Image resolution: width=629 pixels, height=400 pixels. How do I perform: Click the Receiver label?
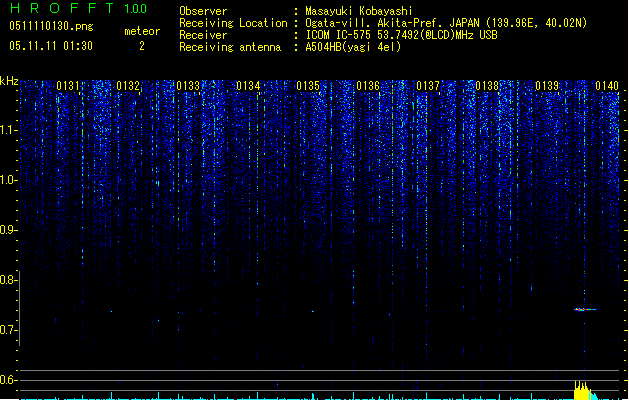[203, 35]
